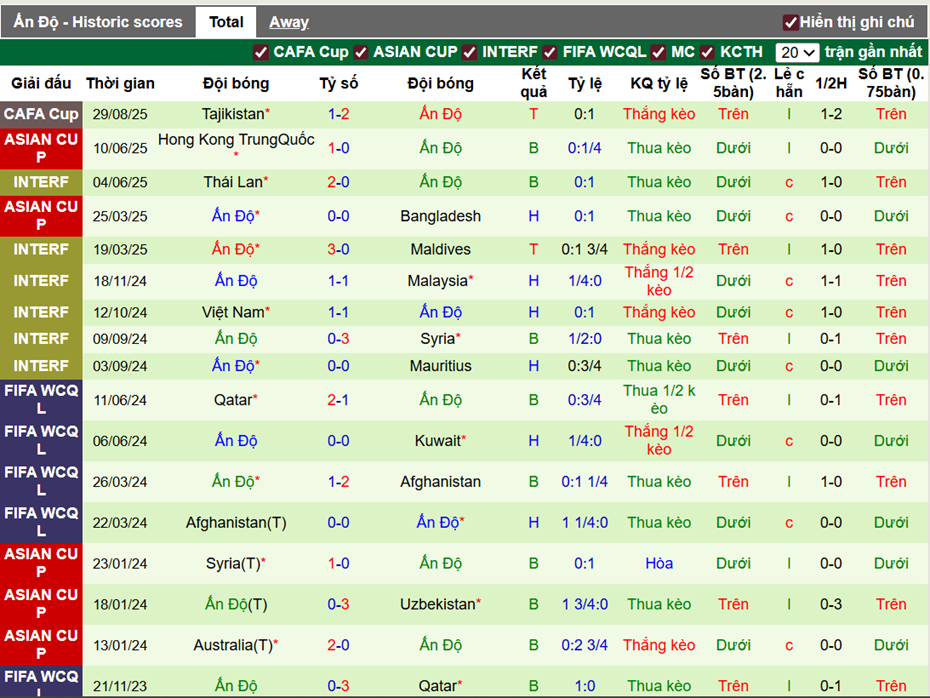The width and height of the screenshot is (930, 698).
Task: Uncheck the ASIAN CUP filter checkbox
Action: (x=361, y=52)
